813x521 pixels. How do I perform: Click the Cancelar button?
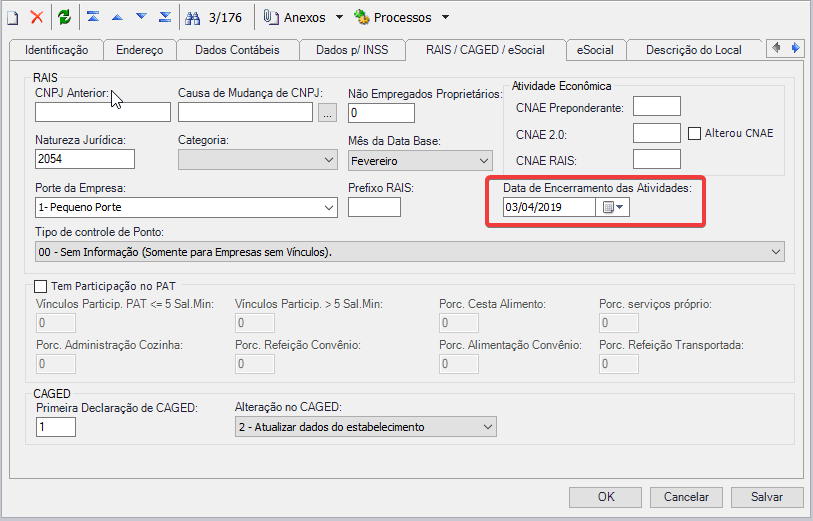(x=686, y=497)
